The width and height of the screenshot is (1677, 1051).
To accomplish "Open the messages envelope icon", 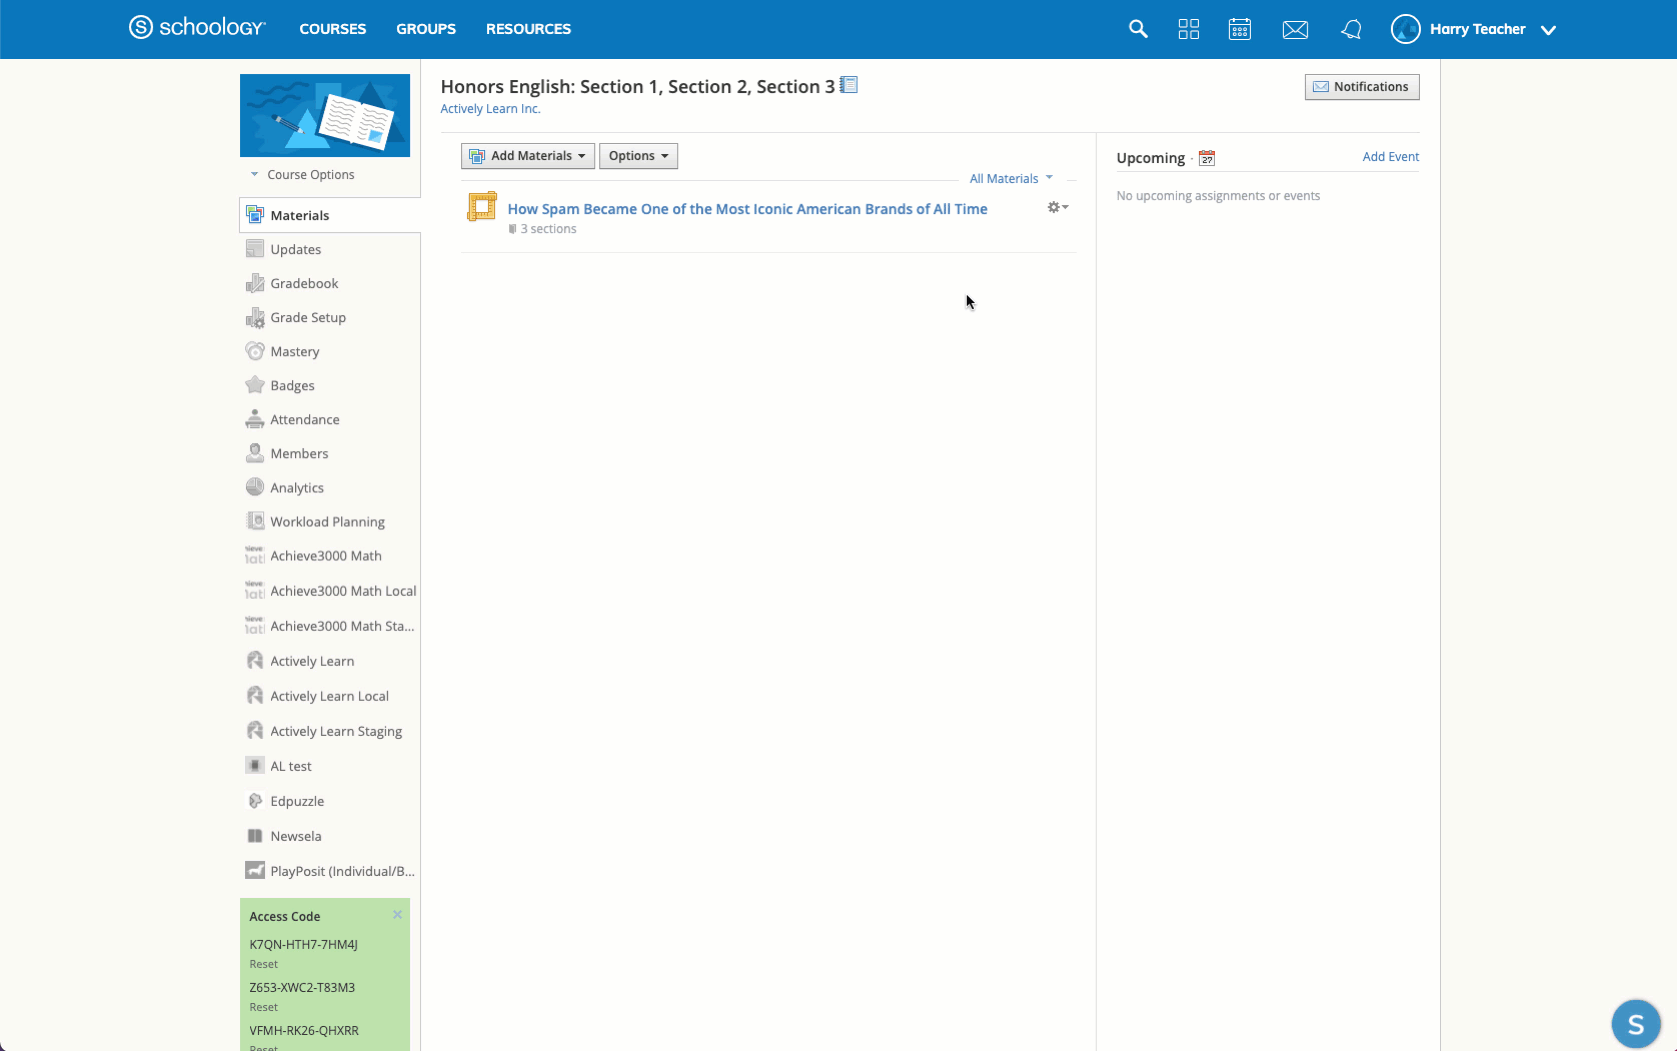I will point(1295,30).
